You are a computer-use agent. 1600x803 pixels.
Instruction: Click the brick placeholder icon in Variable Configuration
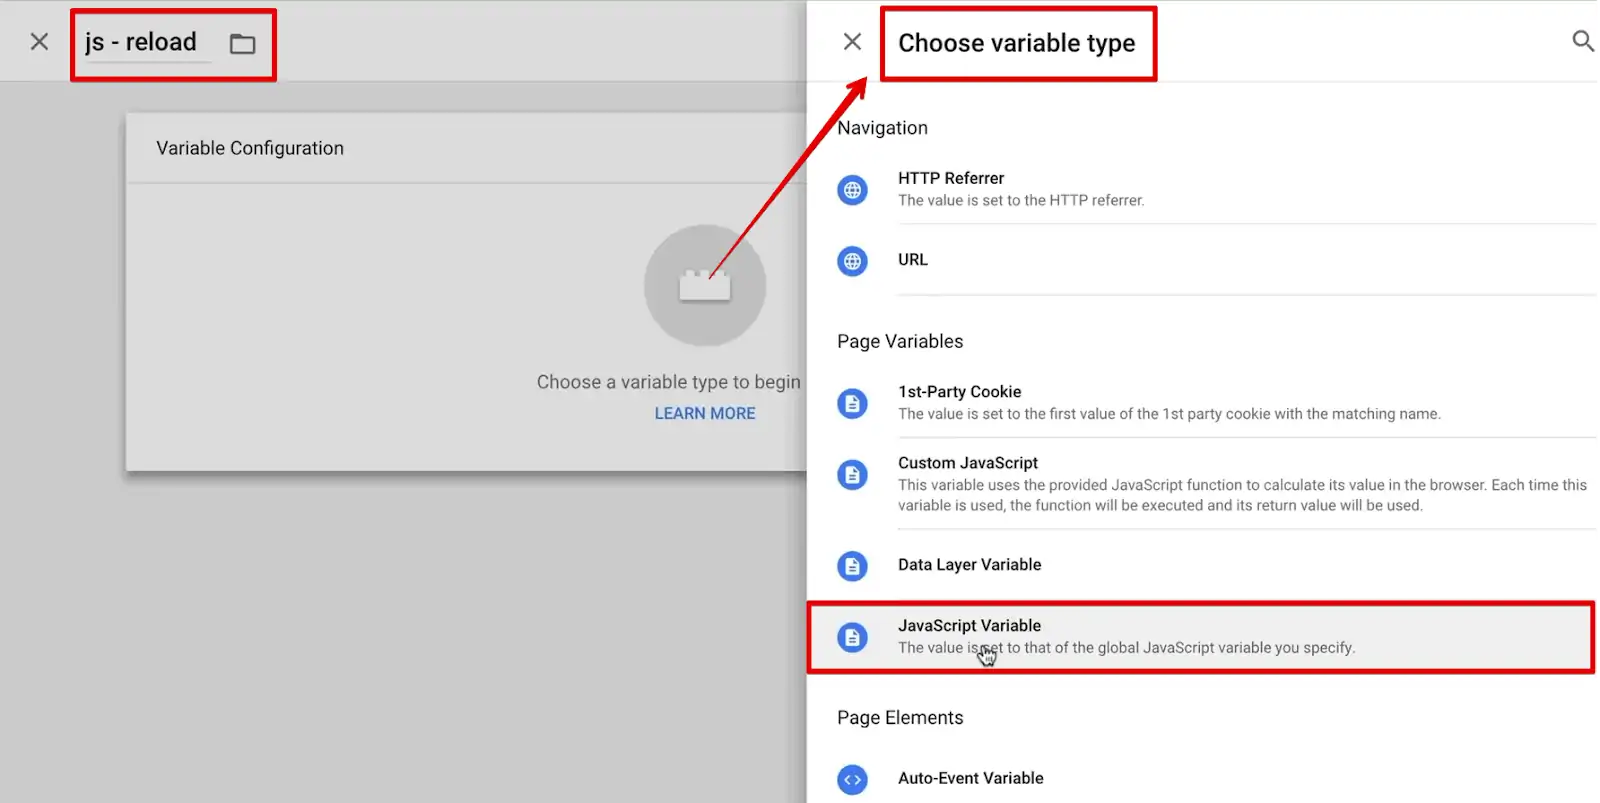[705, 285]
